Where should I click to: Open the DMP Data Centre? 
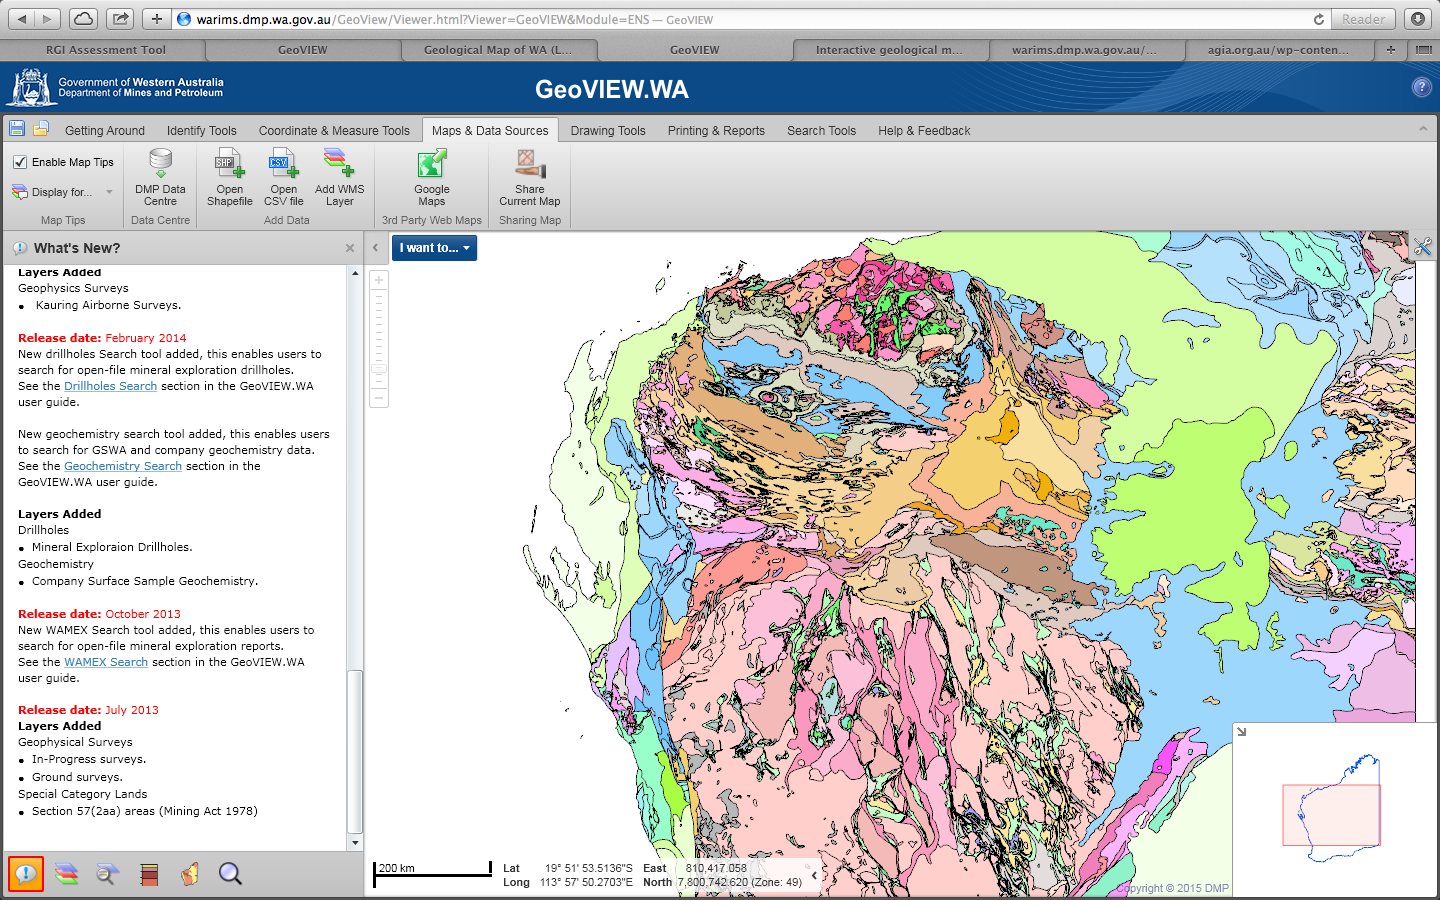pos(160,177)
